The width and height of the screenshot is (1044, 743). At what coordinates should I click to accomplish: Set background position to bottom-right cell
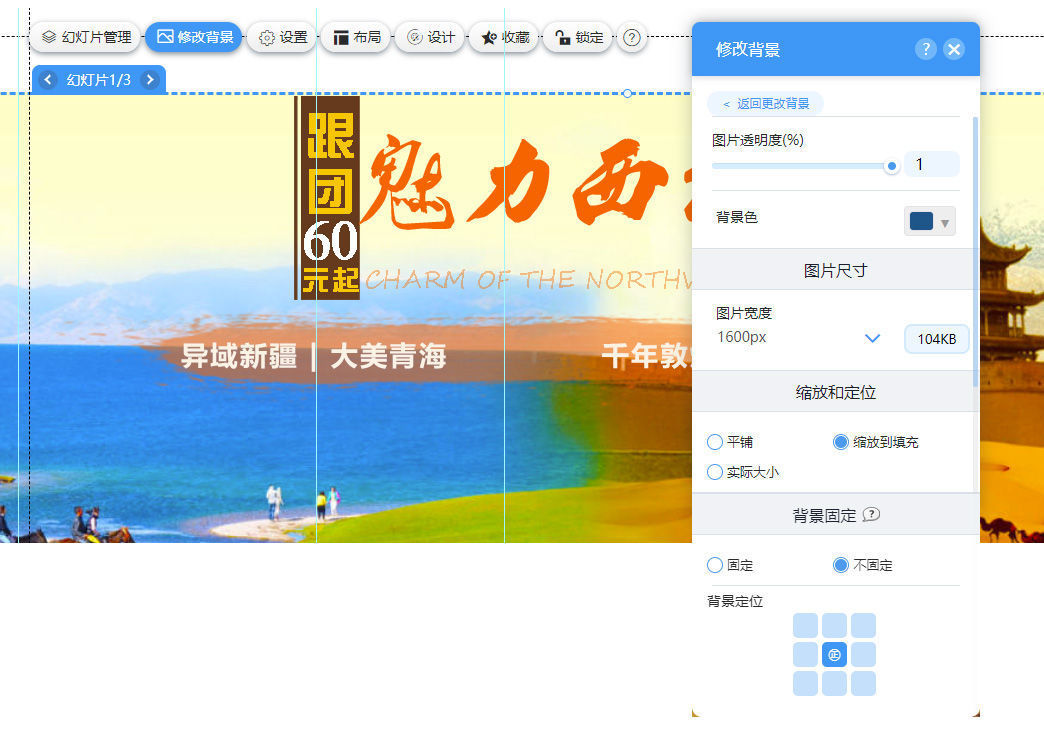(x=864, y=684)
